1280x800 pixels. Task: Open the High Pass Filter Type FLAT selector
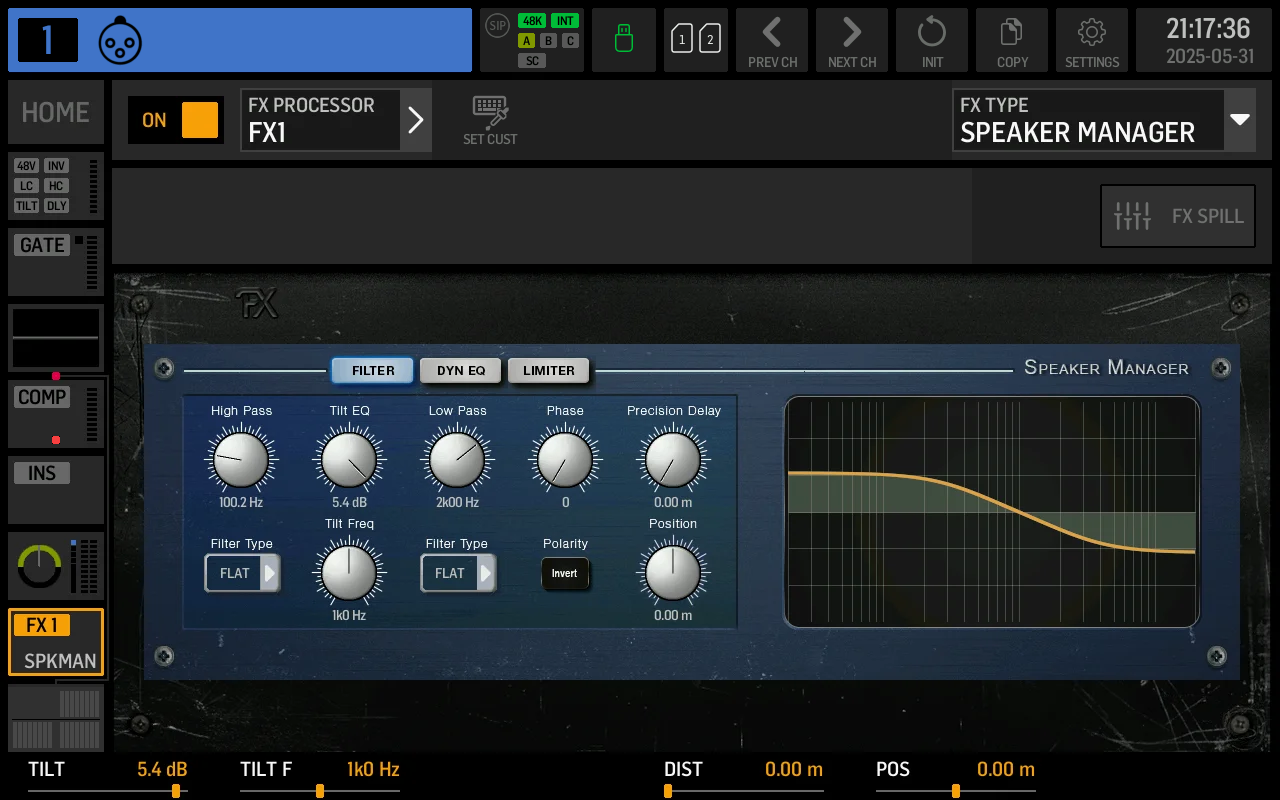point(242,574)
